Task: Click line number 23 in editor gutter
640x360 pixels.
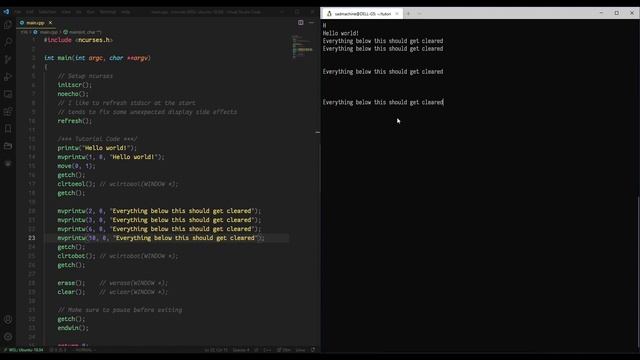Action: pyautogui.click(x=32, y=238)
